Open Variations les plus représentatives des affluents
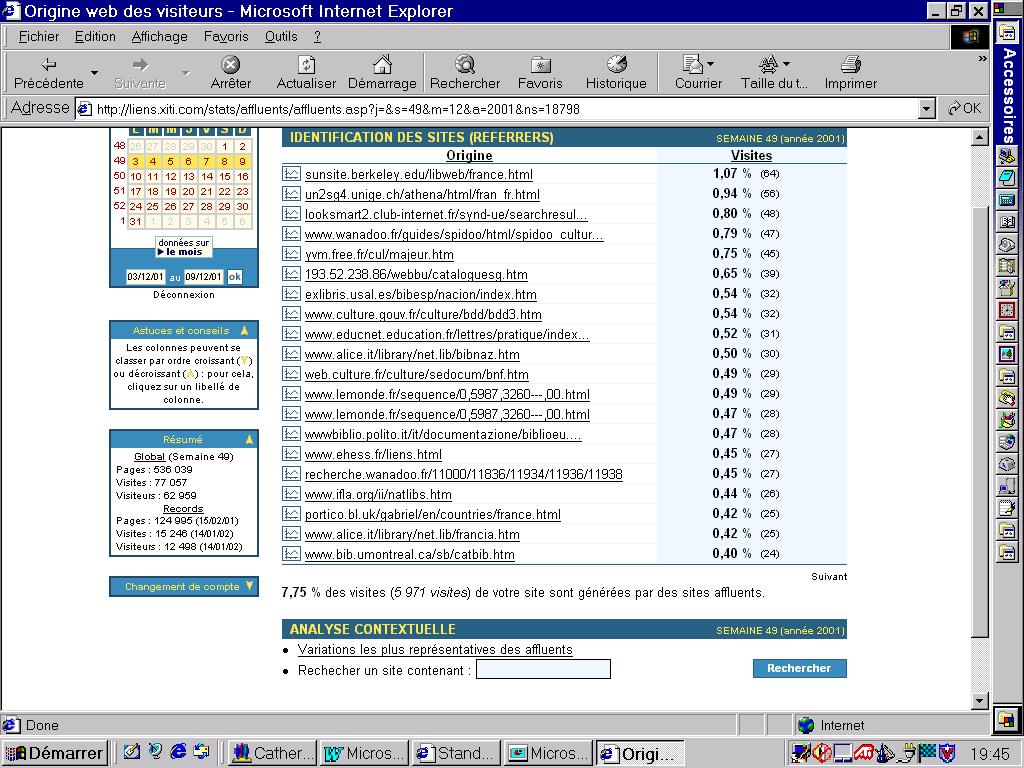 coord(435,650)
